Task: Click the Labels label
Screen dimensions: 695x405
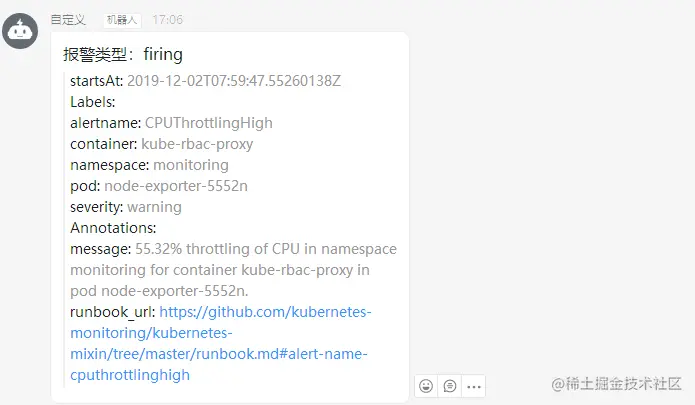Action: click(x=93, y=102)
